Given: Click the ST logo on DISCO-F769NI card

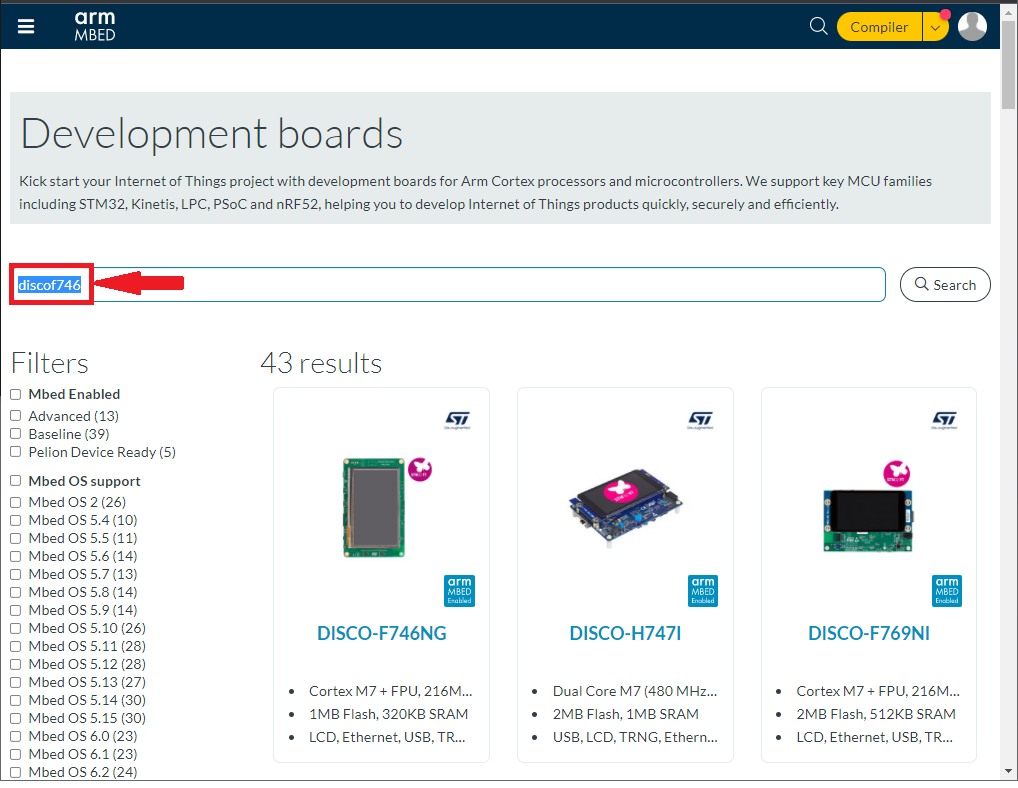Looking at the screenshot, I should (x=945, y=420).
